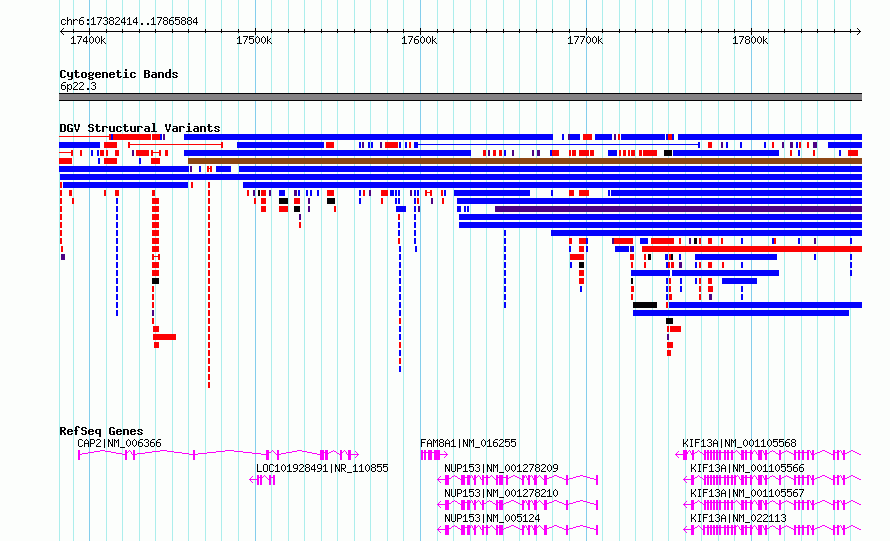
Task: Click the left arrowhead of the ruler
Action: 62,32
